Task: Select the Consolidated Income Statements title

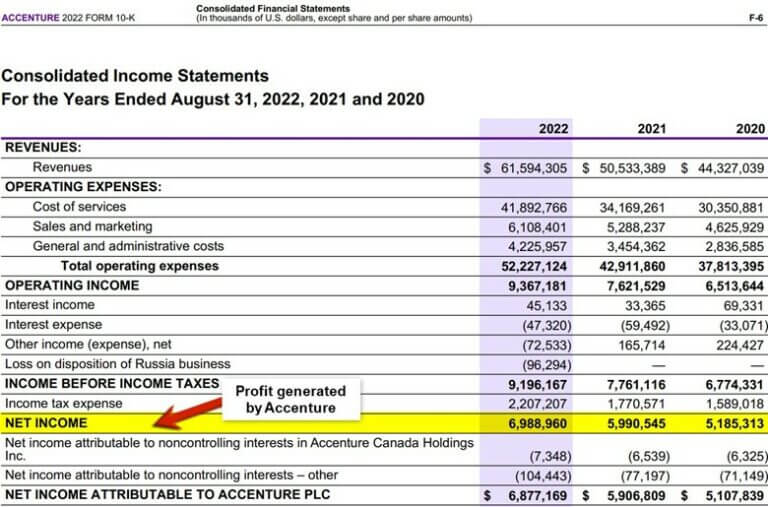Action: (135, 76)
